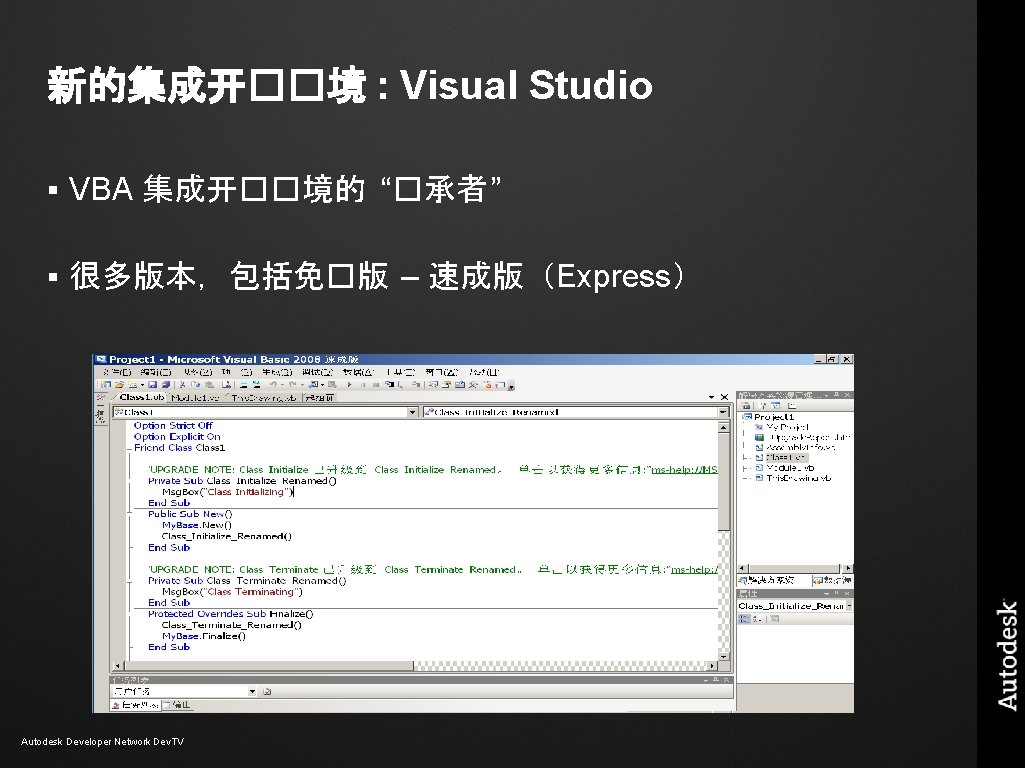Switch to the output tab at bottom
Viewport: 1025px width, 768px height.
coord(176,705)
